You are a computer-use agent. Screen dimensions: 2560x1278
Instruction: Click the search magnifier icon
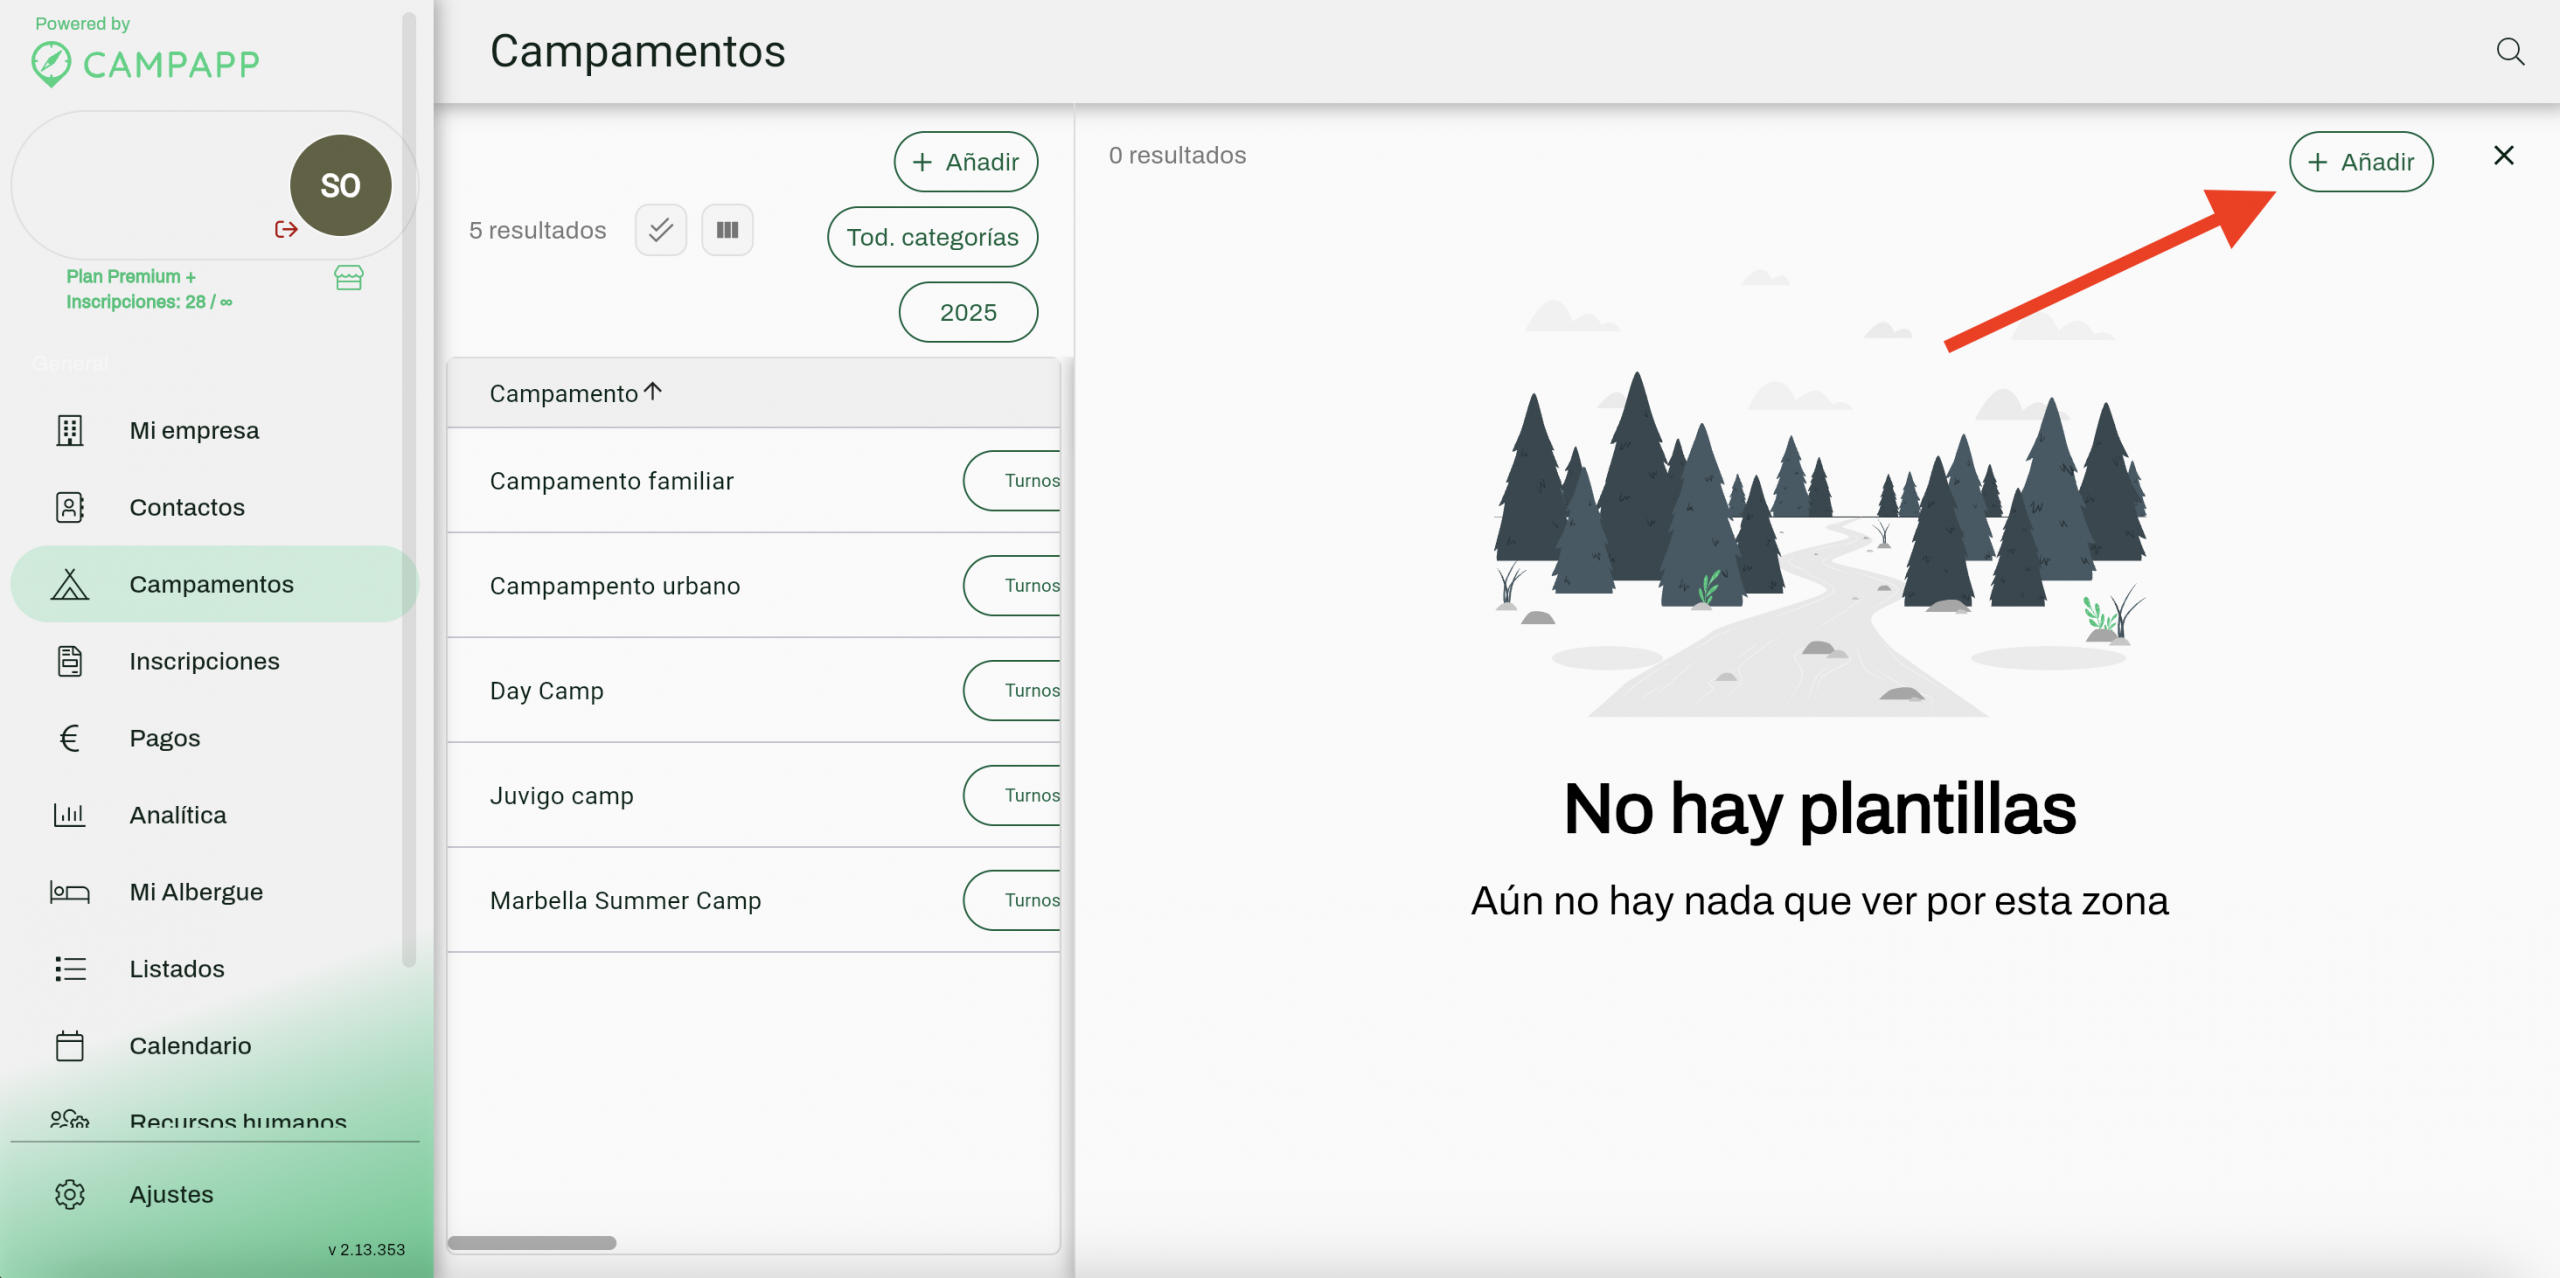(2509, 52)
